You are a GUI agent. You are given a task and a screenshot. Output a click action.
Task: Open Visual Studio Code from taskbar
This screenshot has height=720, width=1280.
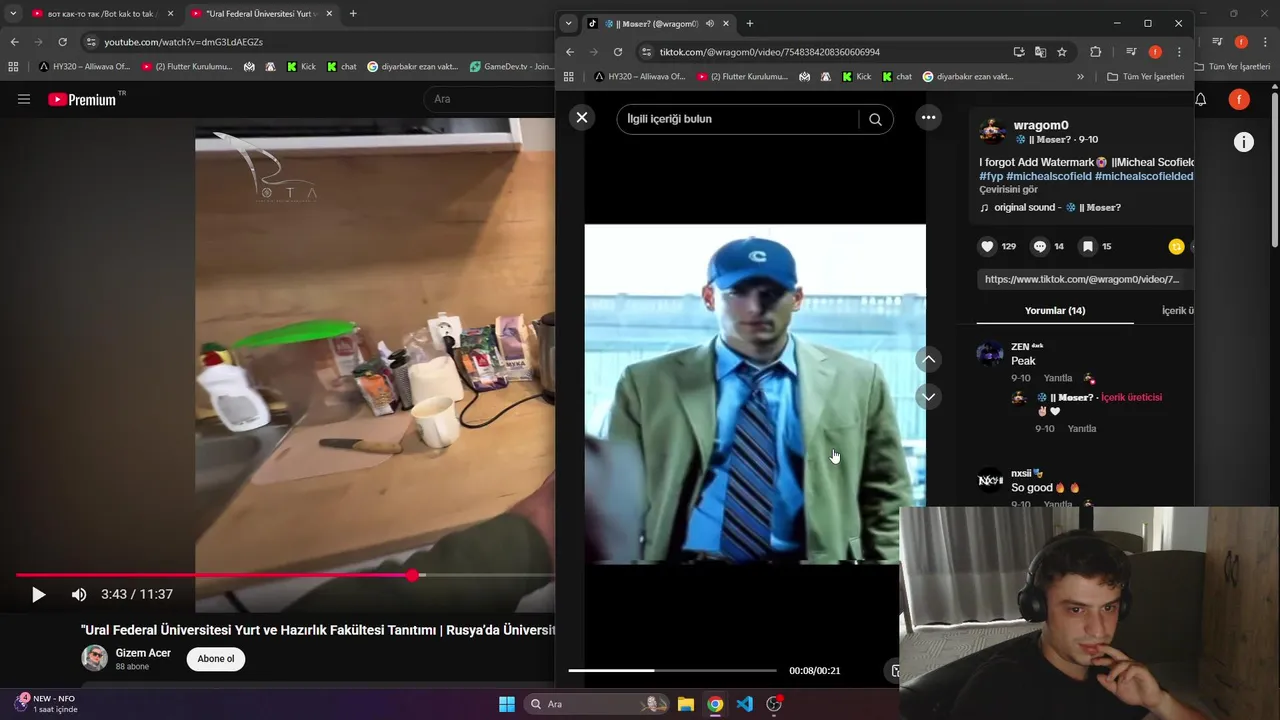tap(744, 704)
